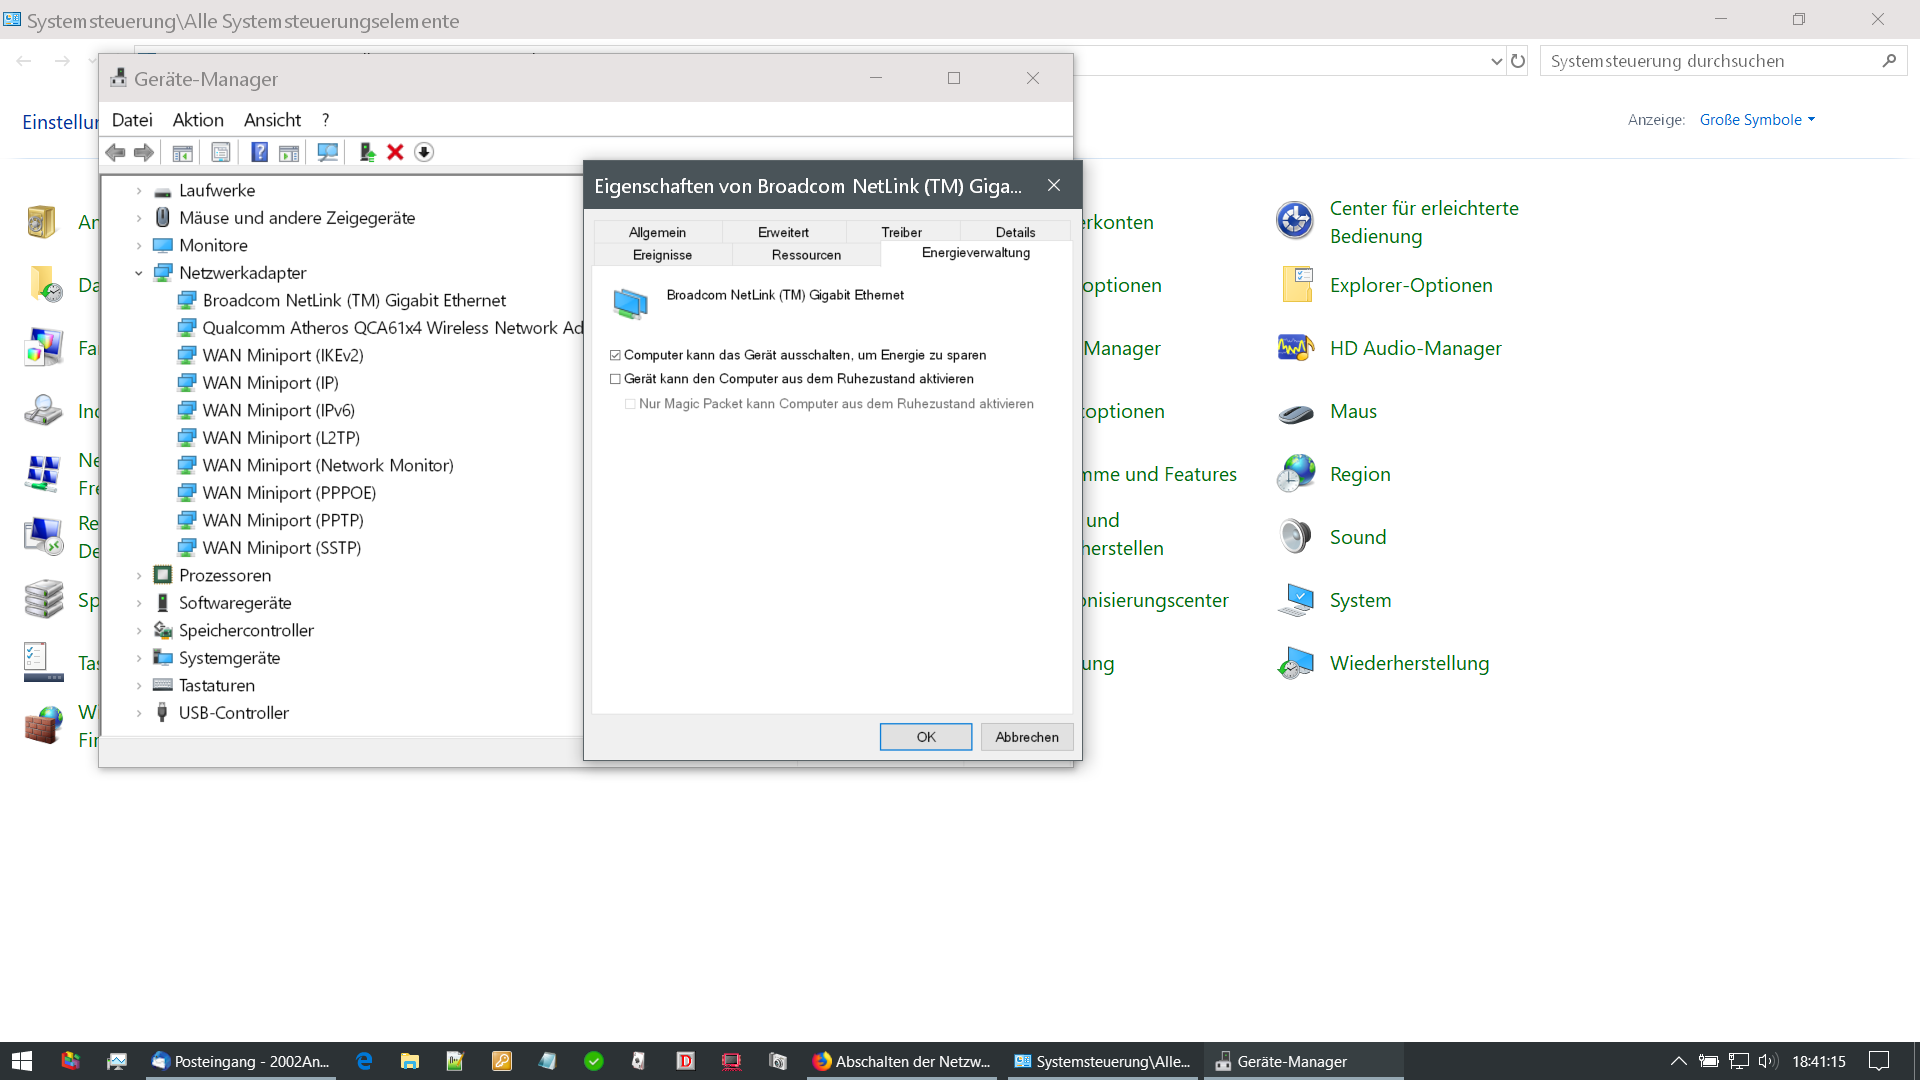The image size is (1920, 1080).
Task: Enable 'Gerät kann den Computer aktivieren' checkbox
Action: [615, 379]
